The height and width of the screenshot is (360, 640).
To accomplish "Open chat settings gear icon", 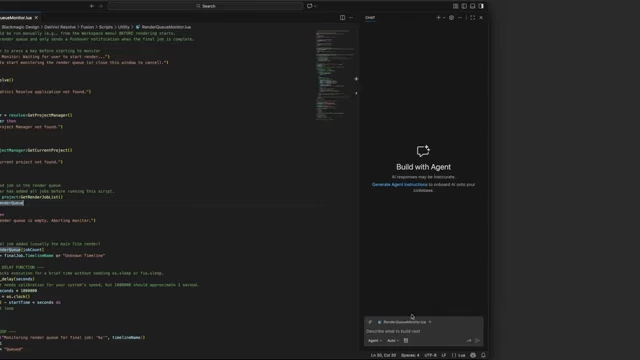I will click(x=451, y=18).
